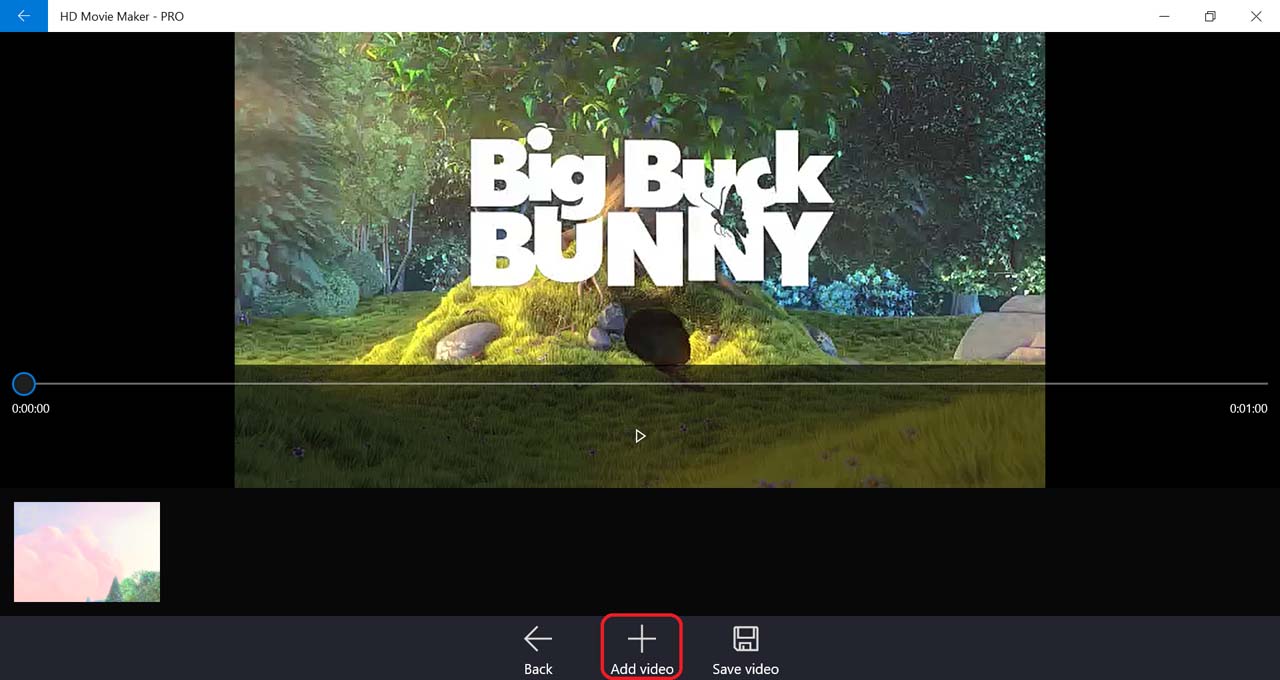Click the Big Buck Bunny title in preview

(650, 210)
